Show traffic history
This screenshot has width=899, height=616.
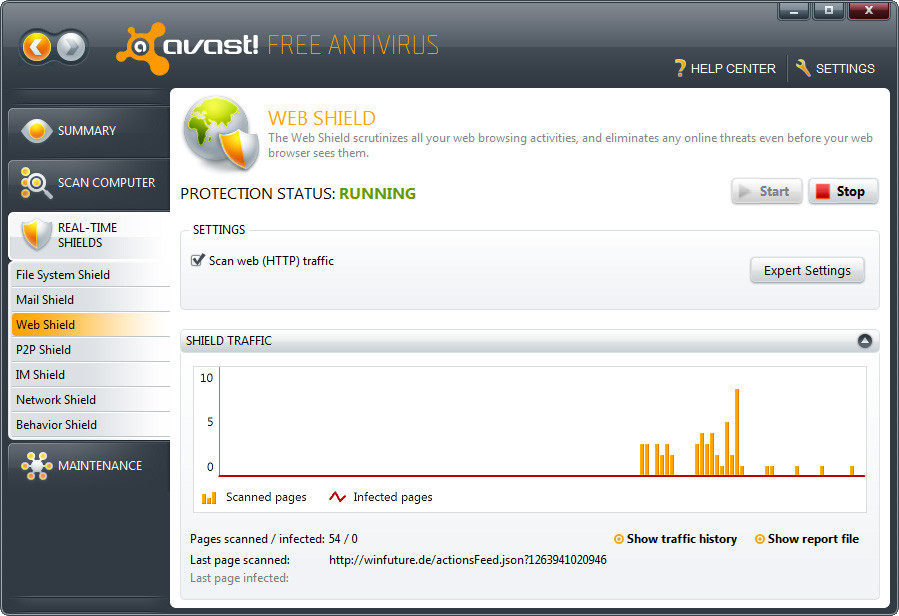[682, 539]
